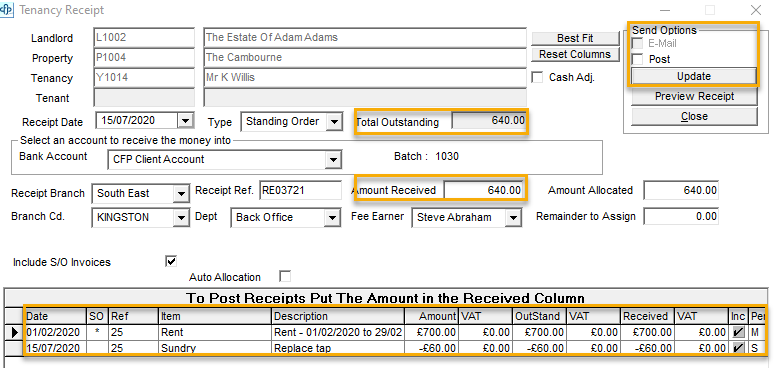Open Preview Receipt
This screenshot has width=776, height=368.
pyautogui.click(x=694, y=96)
